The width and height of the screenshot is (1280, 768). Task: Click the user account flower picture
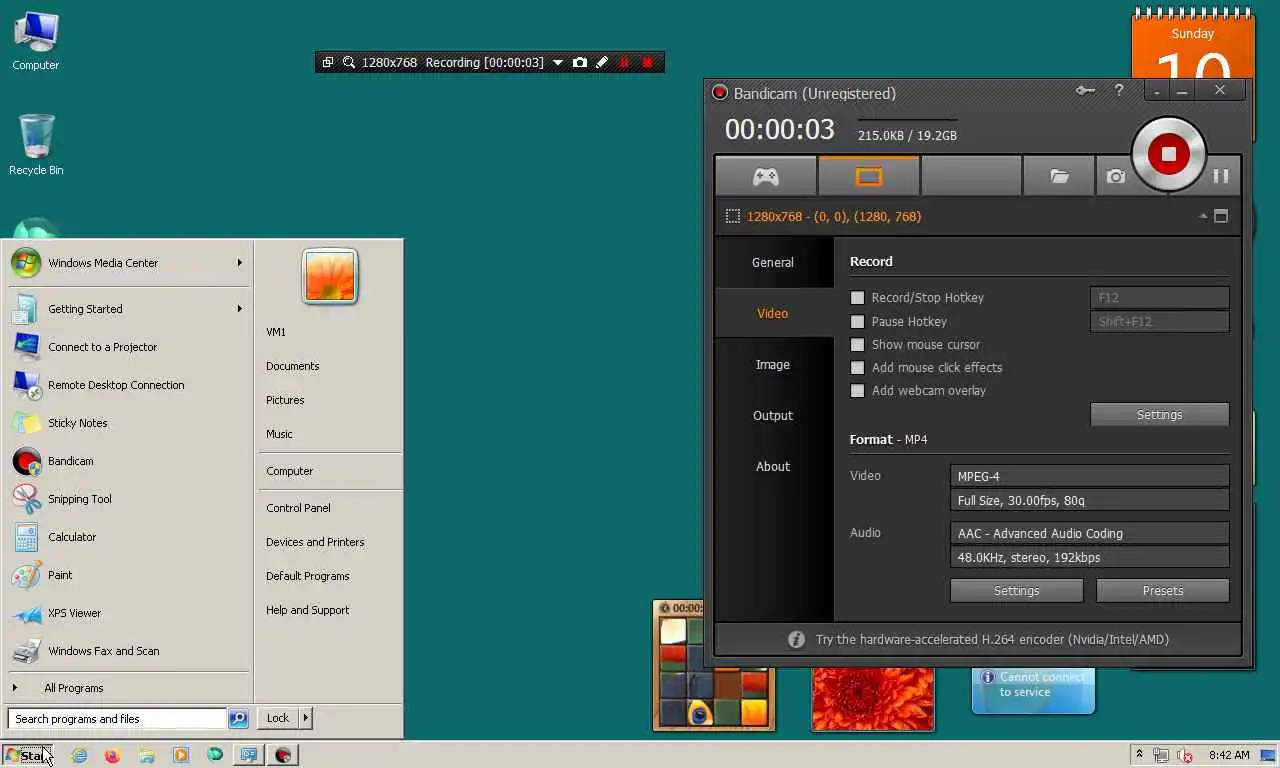click(x=330, y=275)
